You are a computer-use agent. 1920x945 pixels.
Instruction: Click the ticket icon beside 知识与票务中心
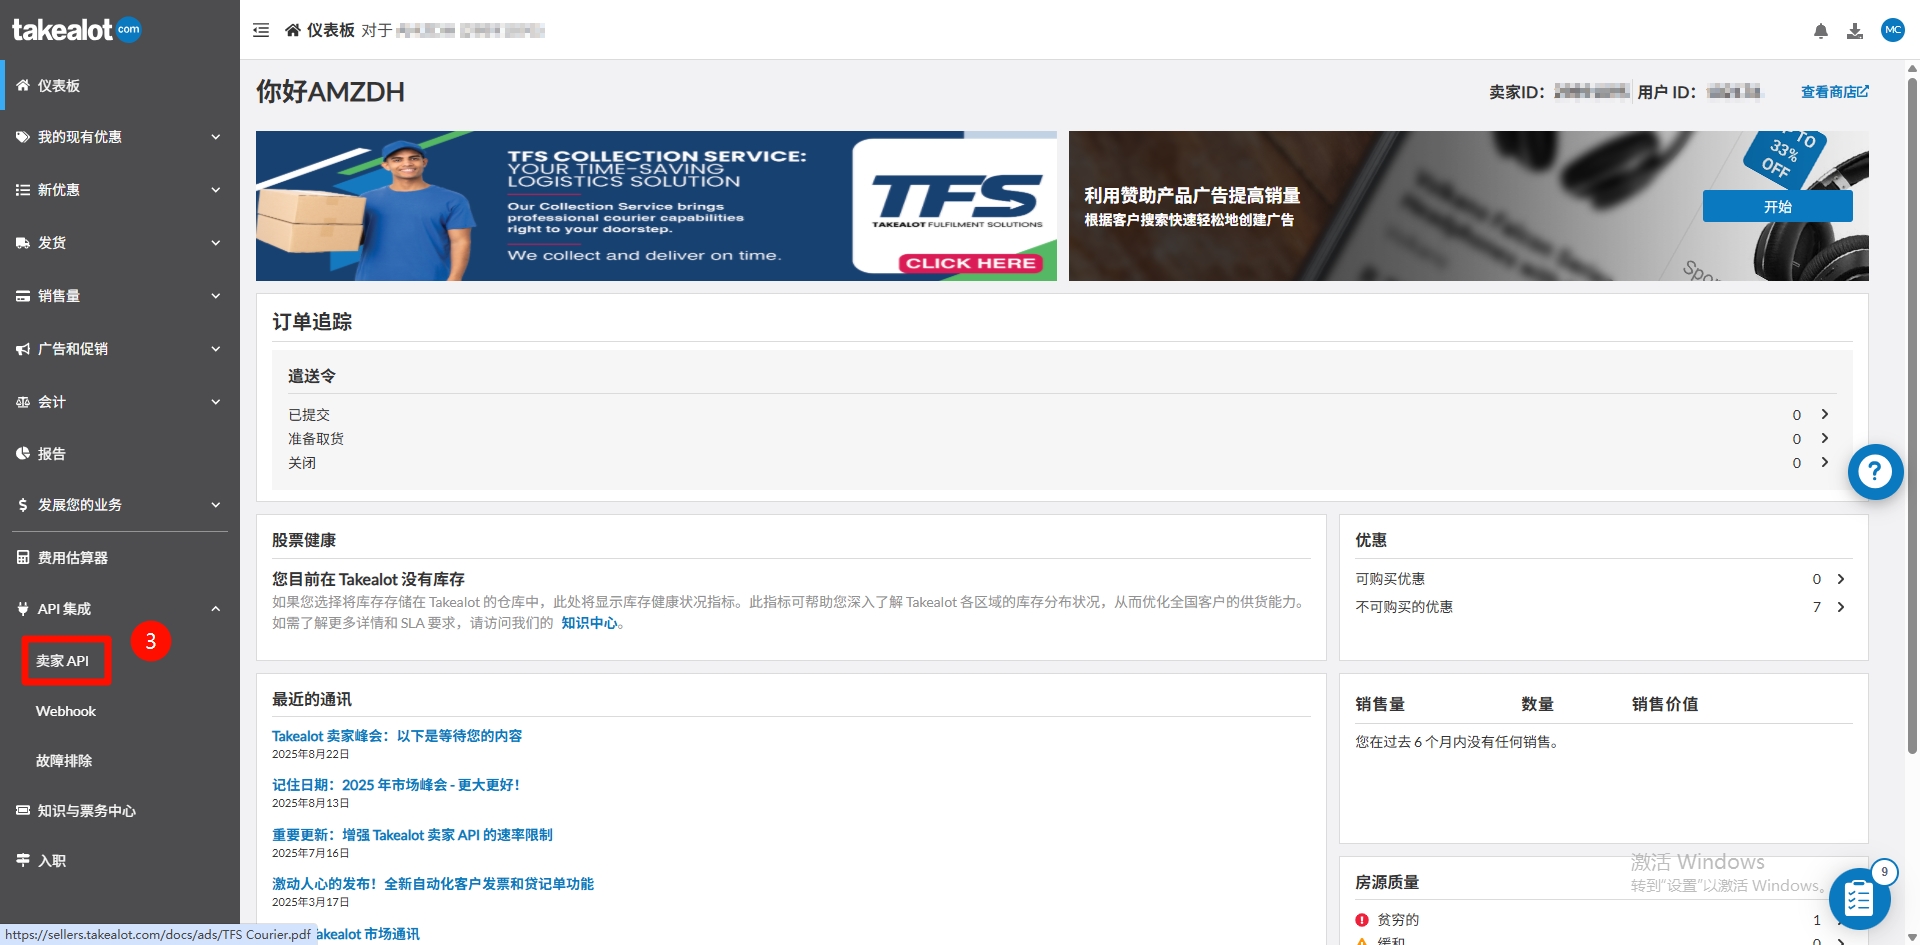[23, 810]
